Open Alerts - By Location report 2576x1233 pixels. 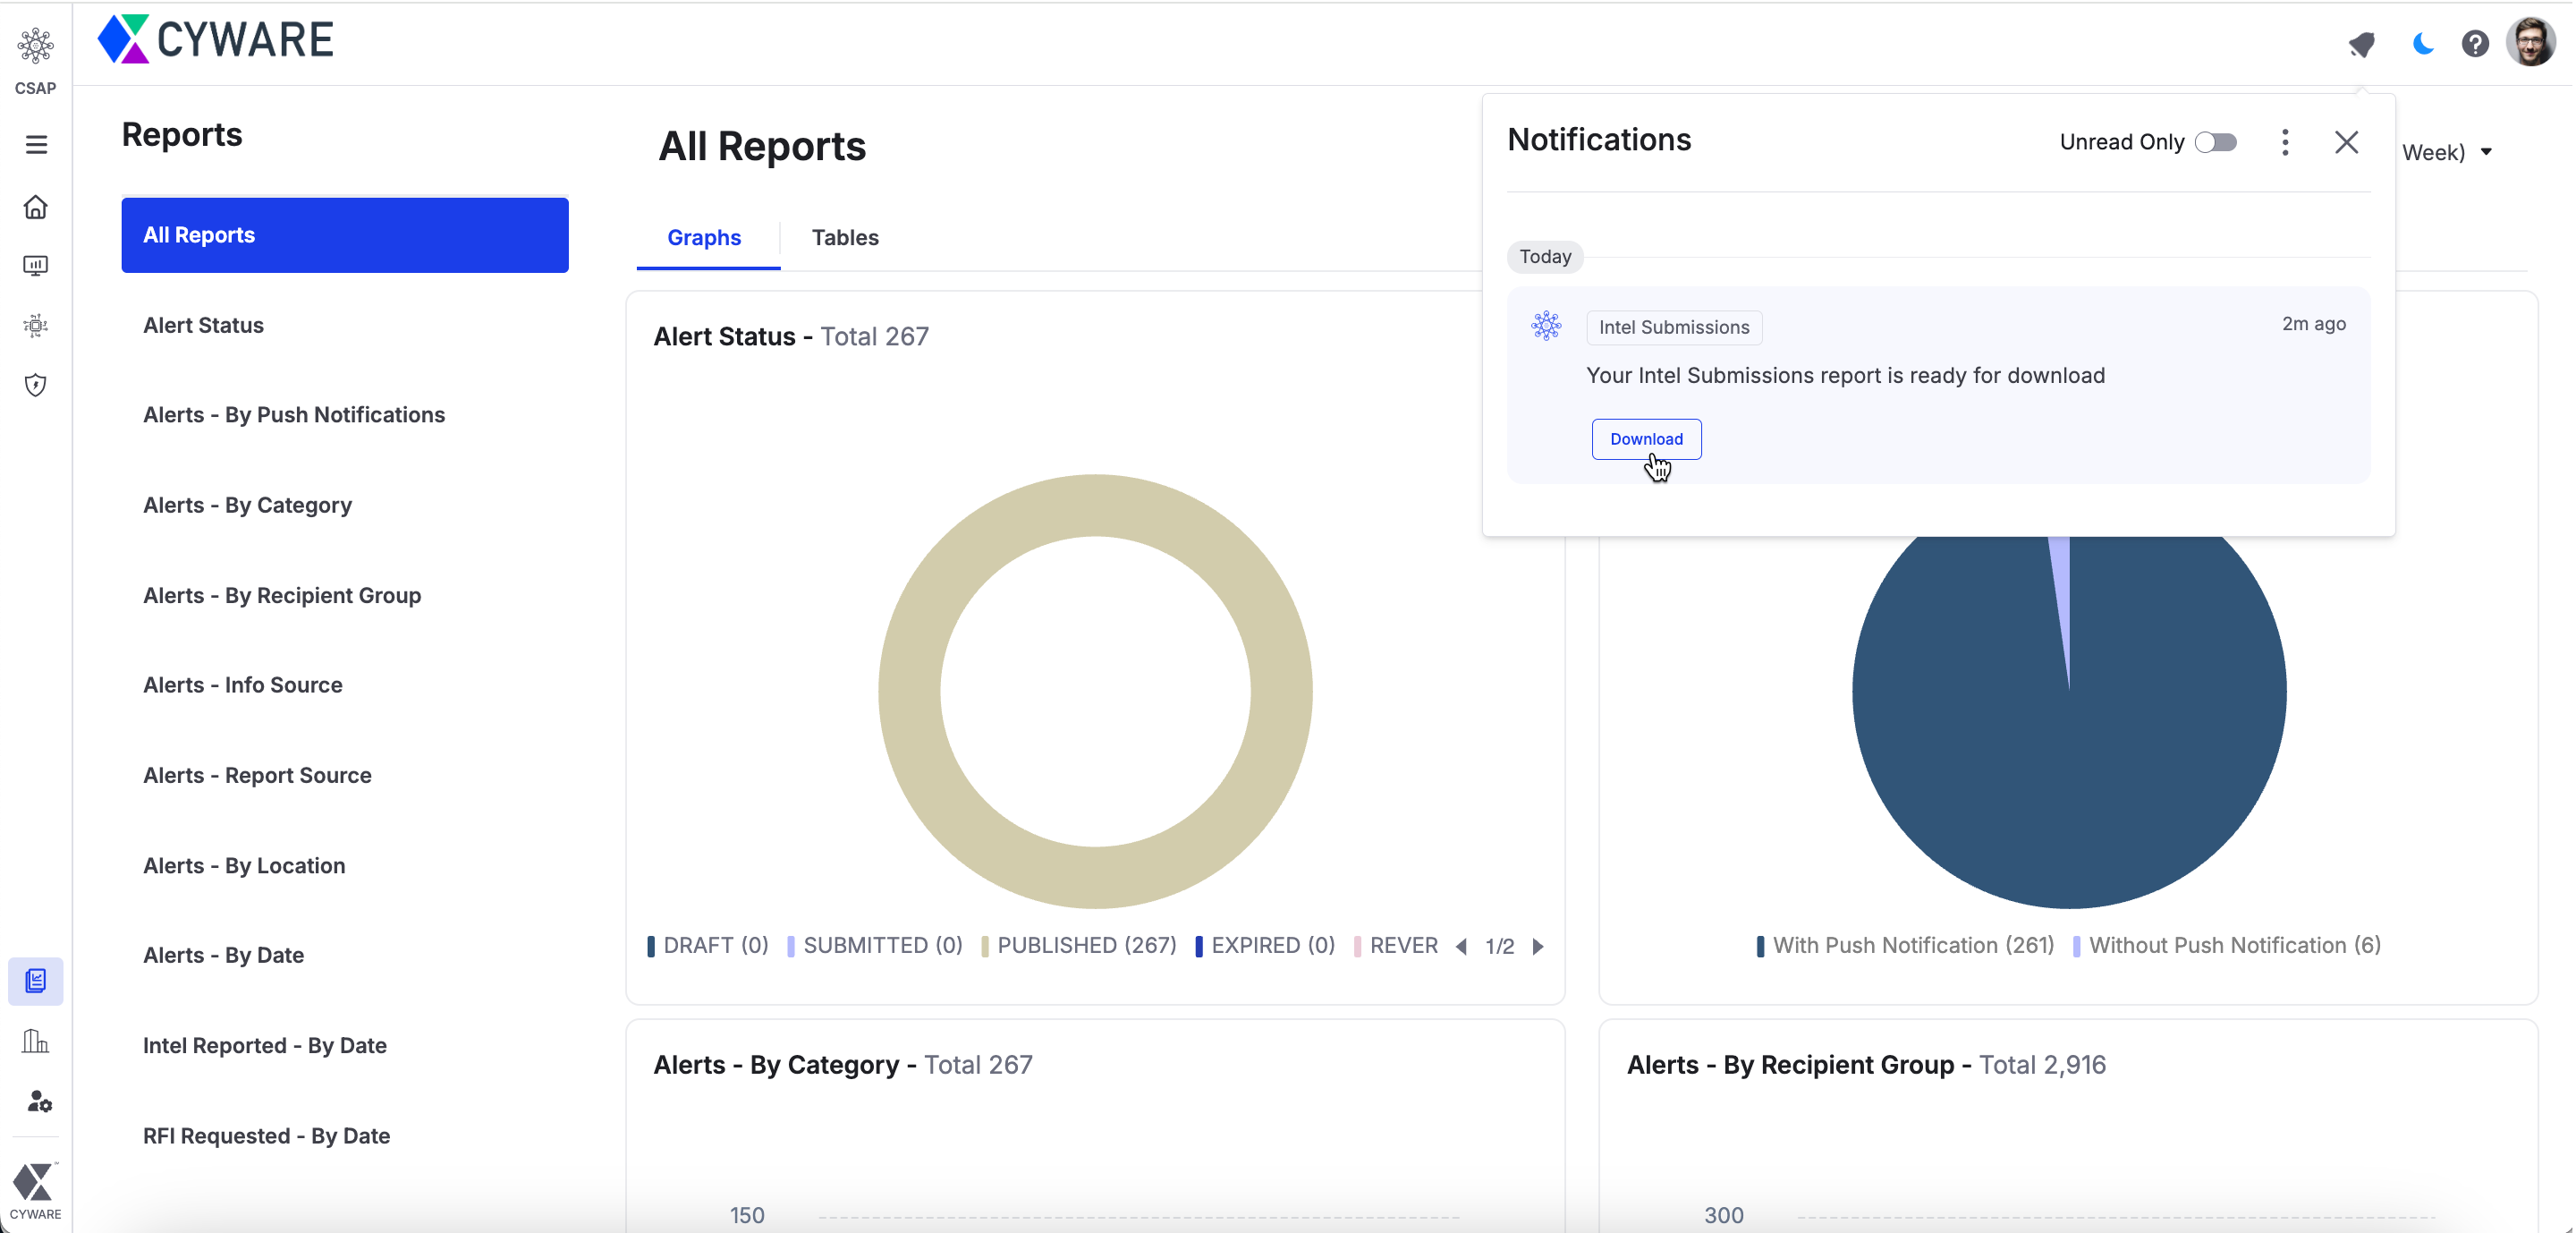244,866
